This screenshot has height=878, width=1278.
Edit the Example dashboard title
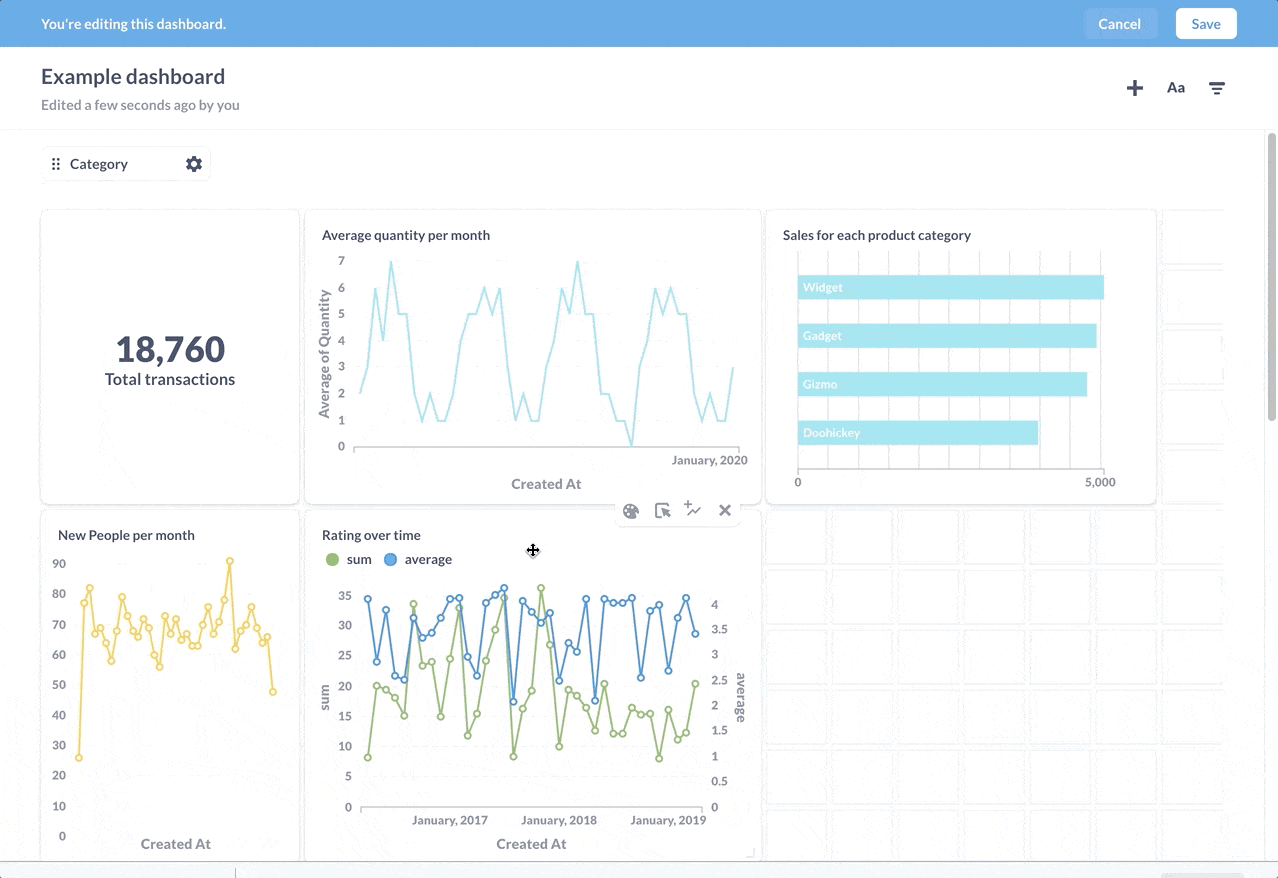click(x=133, y=77)
